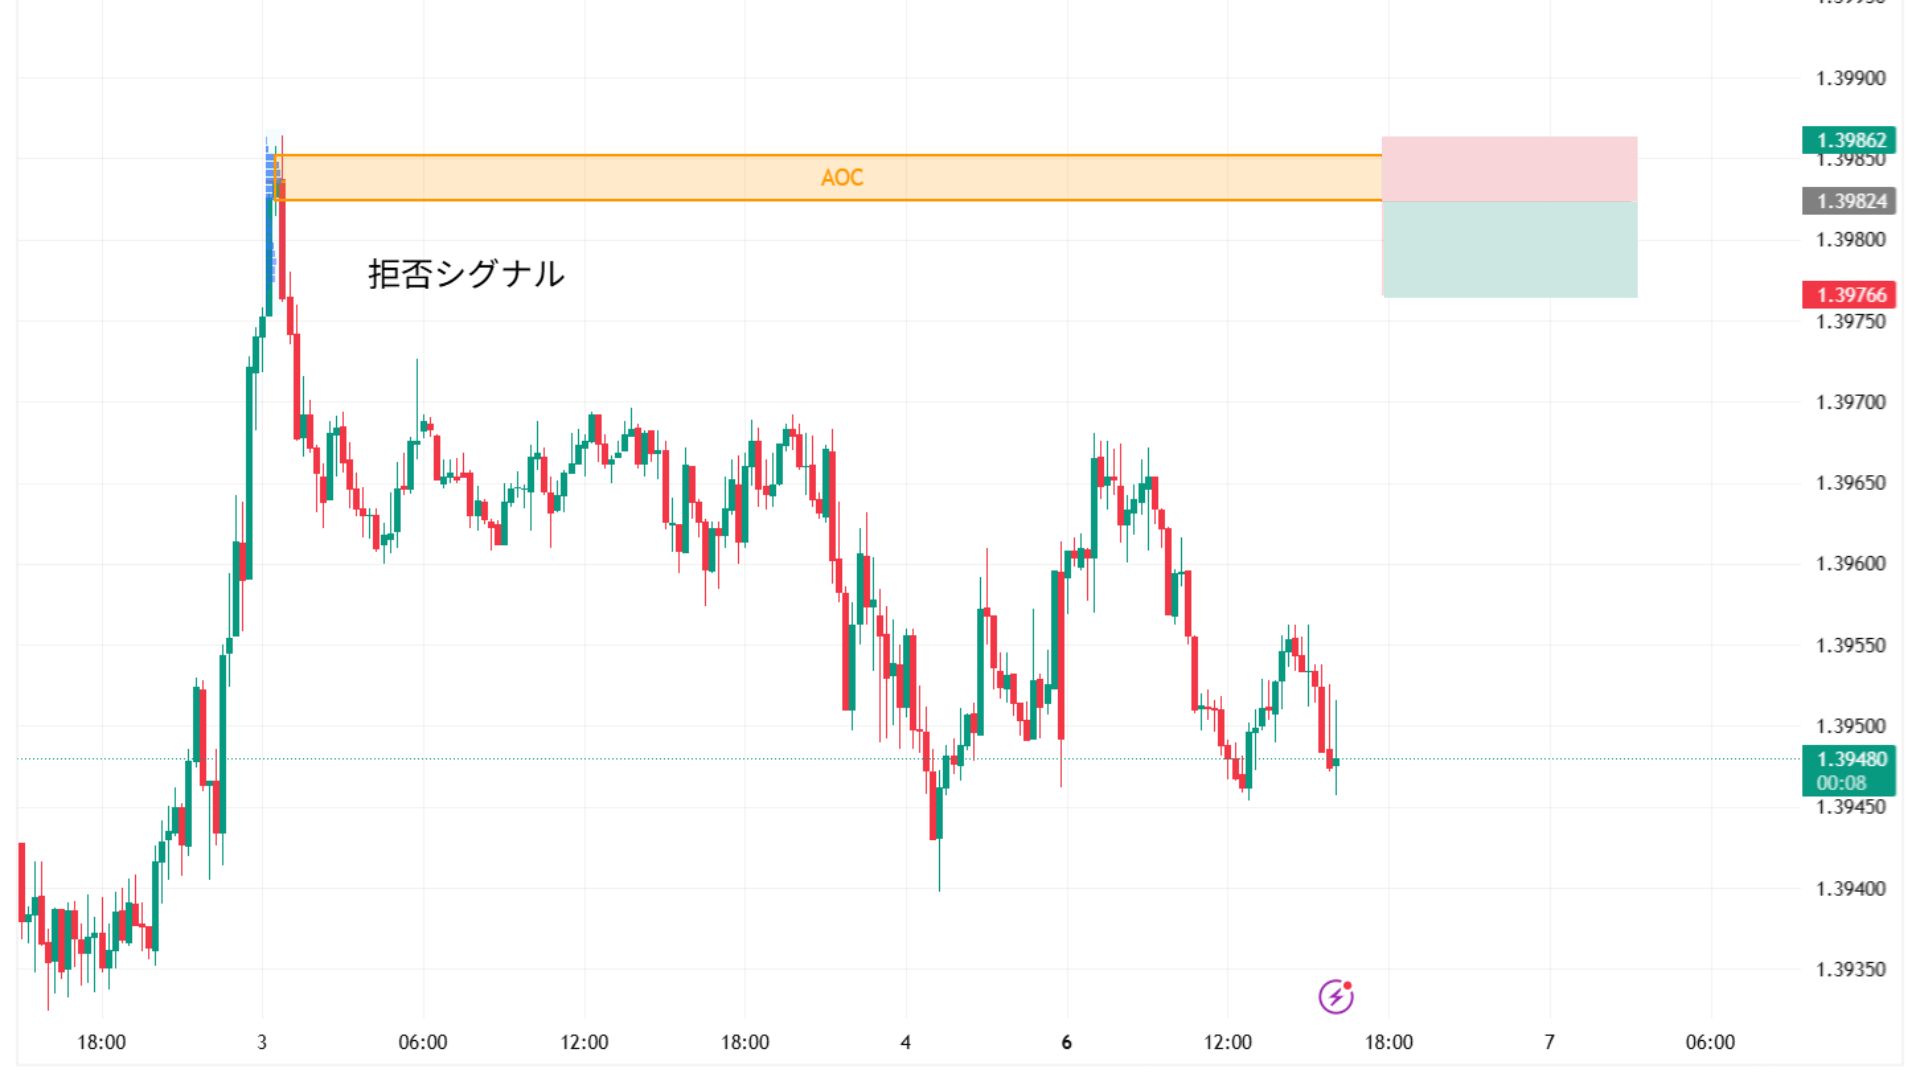Click the 拒否シグナル text annotation
The width and height of the screenshot is (1920, 1080).
click(x=466, y=274)
